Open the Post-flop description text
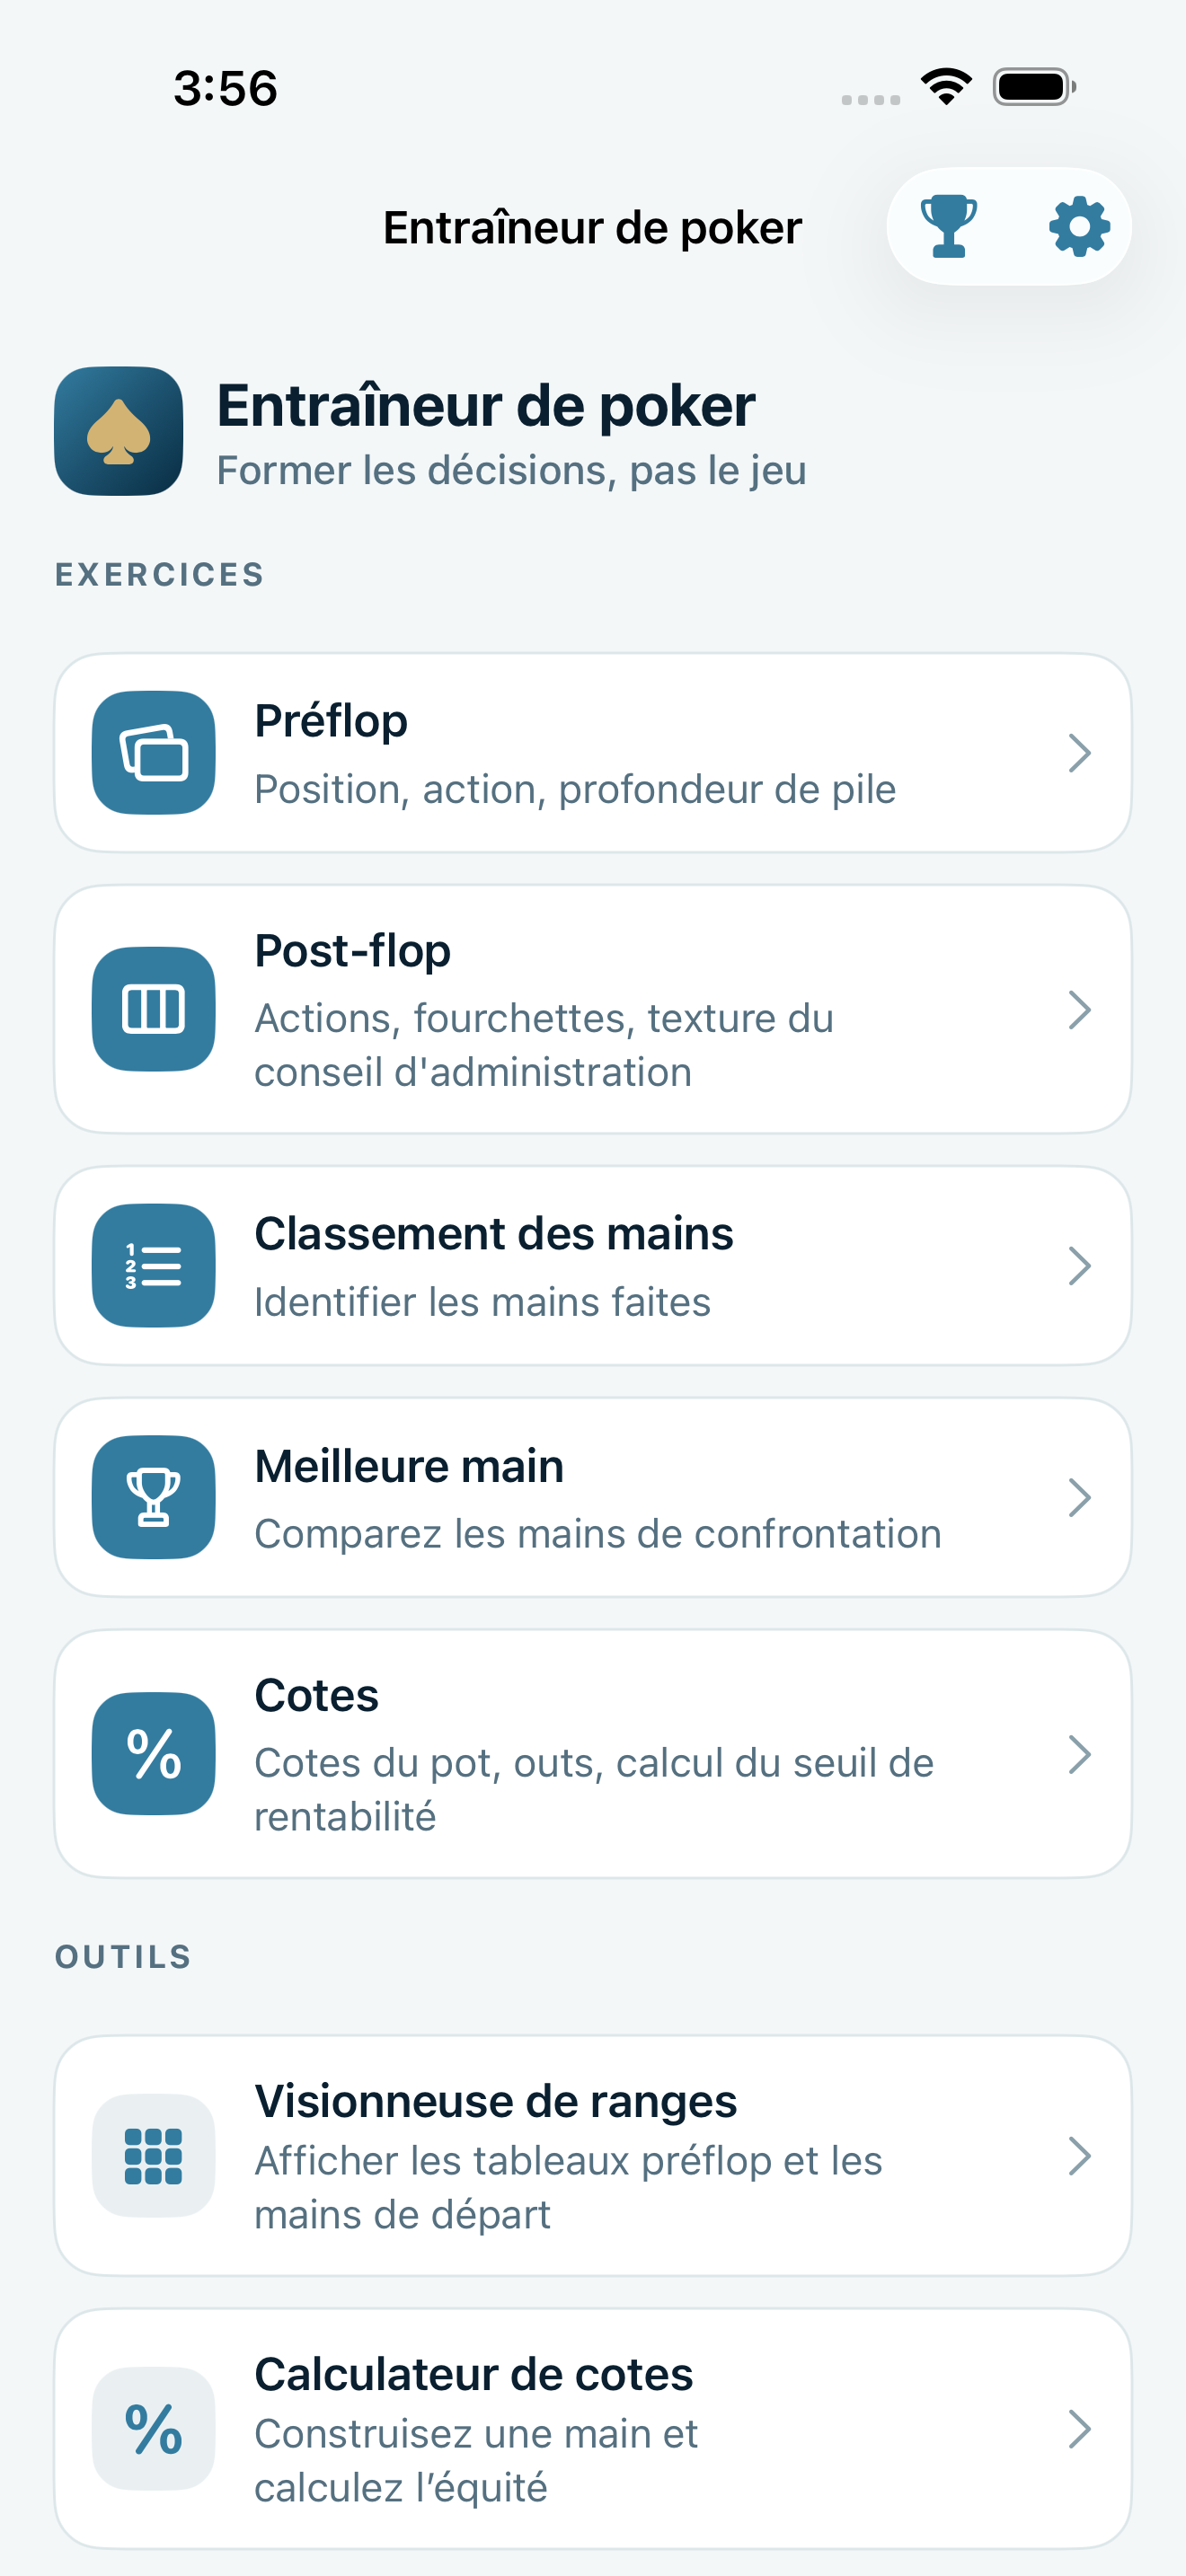 pyautogui.click(x=544, y=1044)
